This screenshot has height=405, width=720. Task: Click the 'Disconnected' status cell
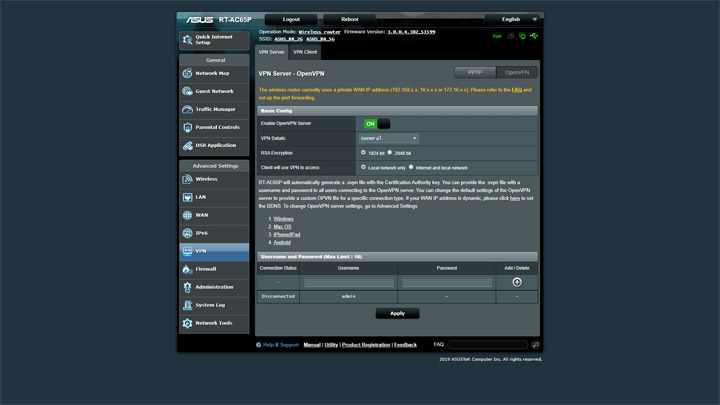point(278,297)
